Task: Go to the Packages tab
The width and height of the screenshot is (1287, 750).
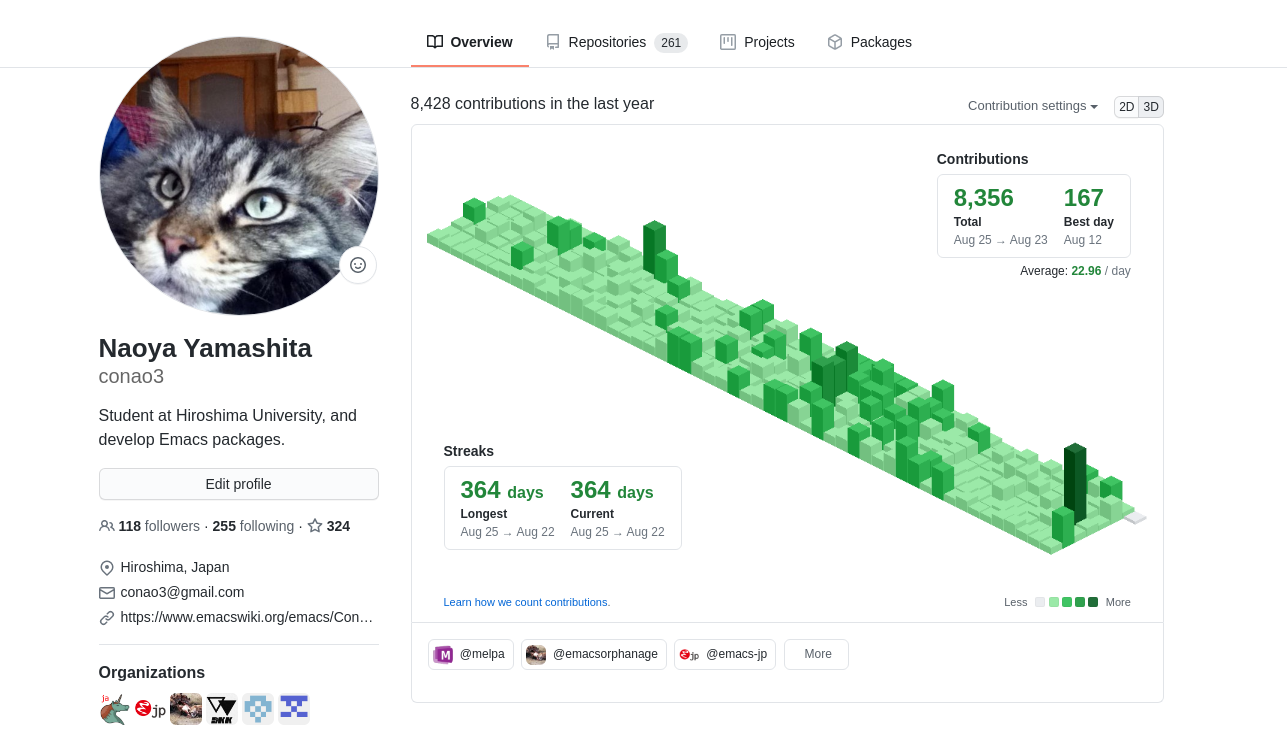Action: 869,42
